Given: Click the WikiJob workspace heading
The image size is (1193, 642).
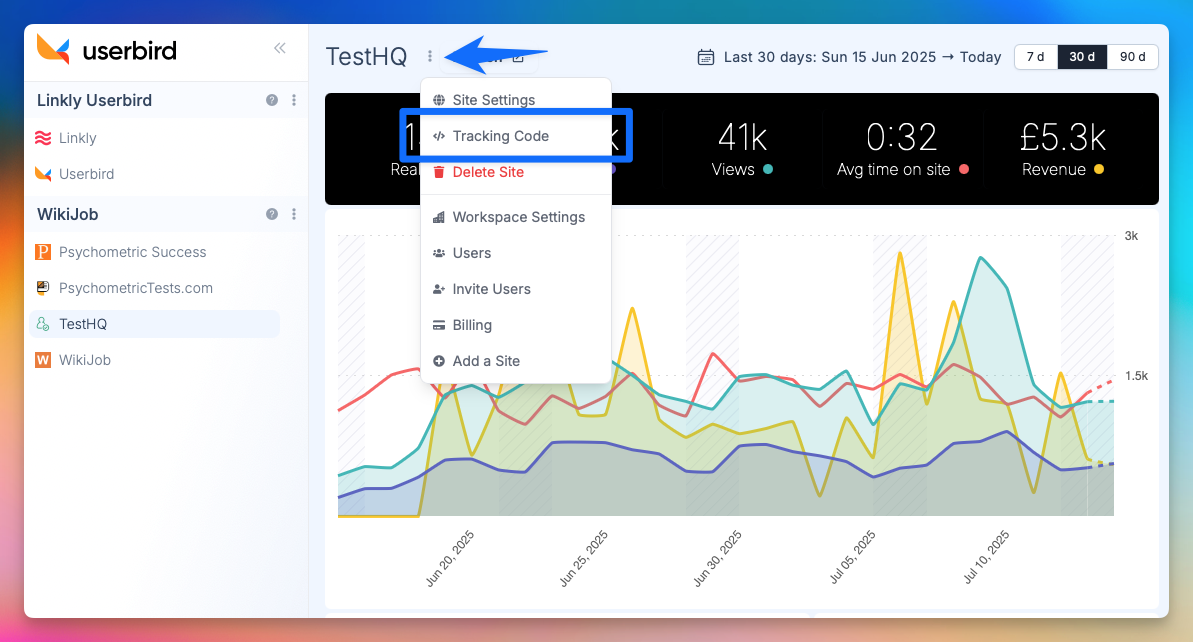Looking at the screenshot, I should pos(68,215).
